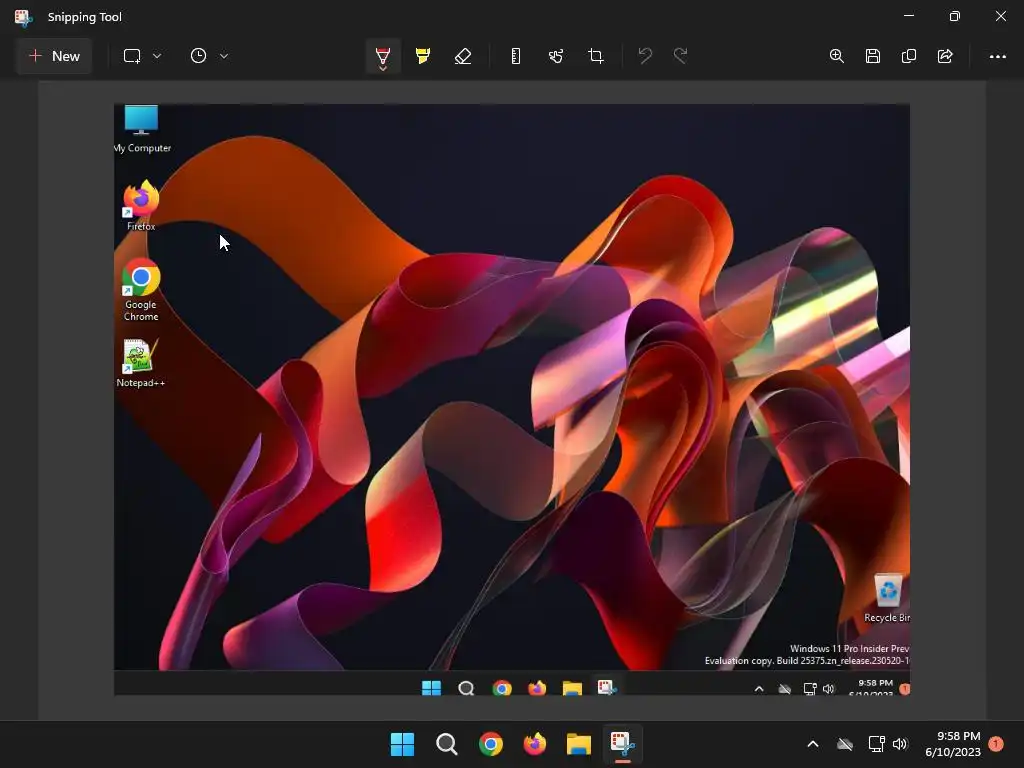Screen dimensions: 1024x768
Task: Click the volume speaker tray icon
Action: 900,744
